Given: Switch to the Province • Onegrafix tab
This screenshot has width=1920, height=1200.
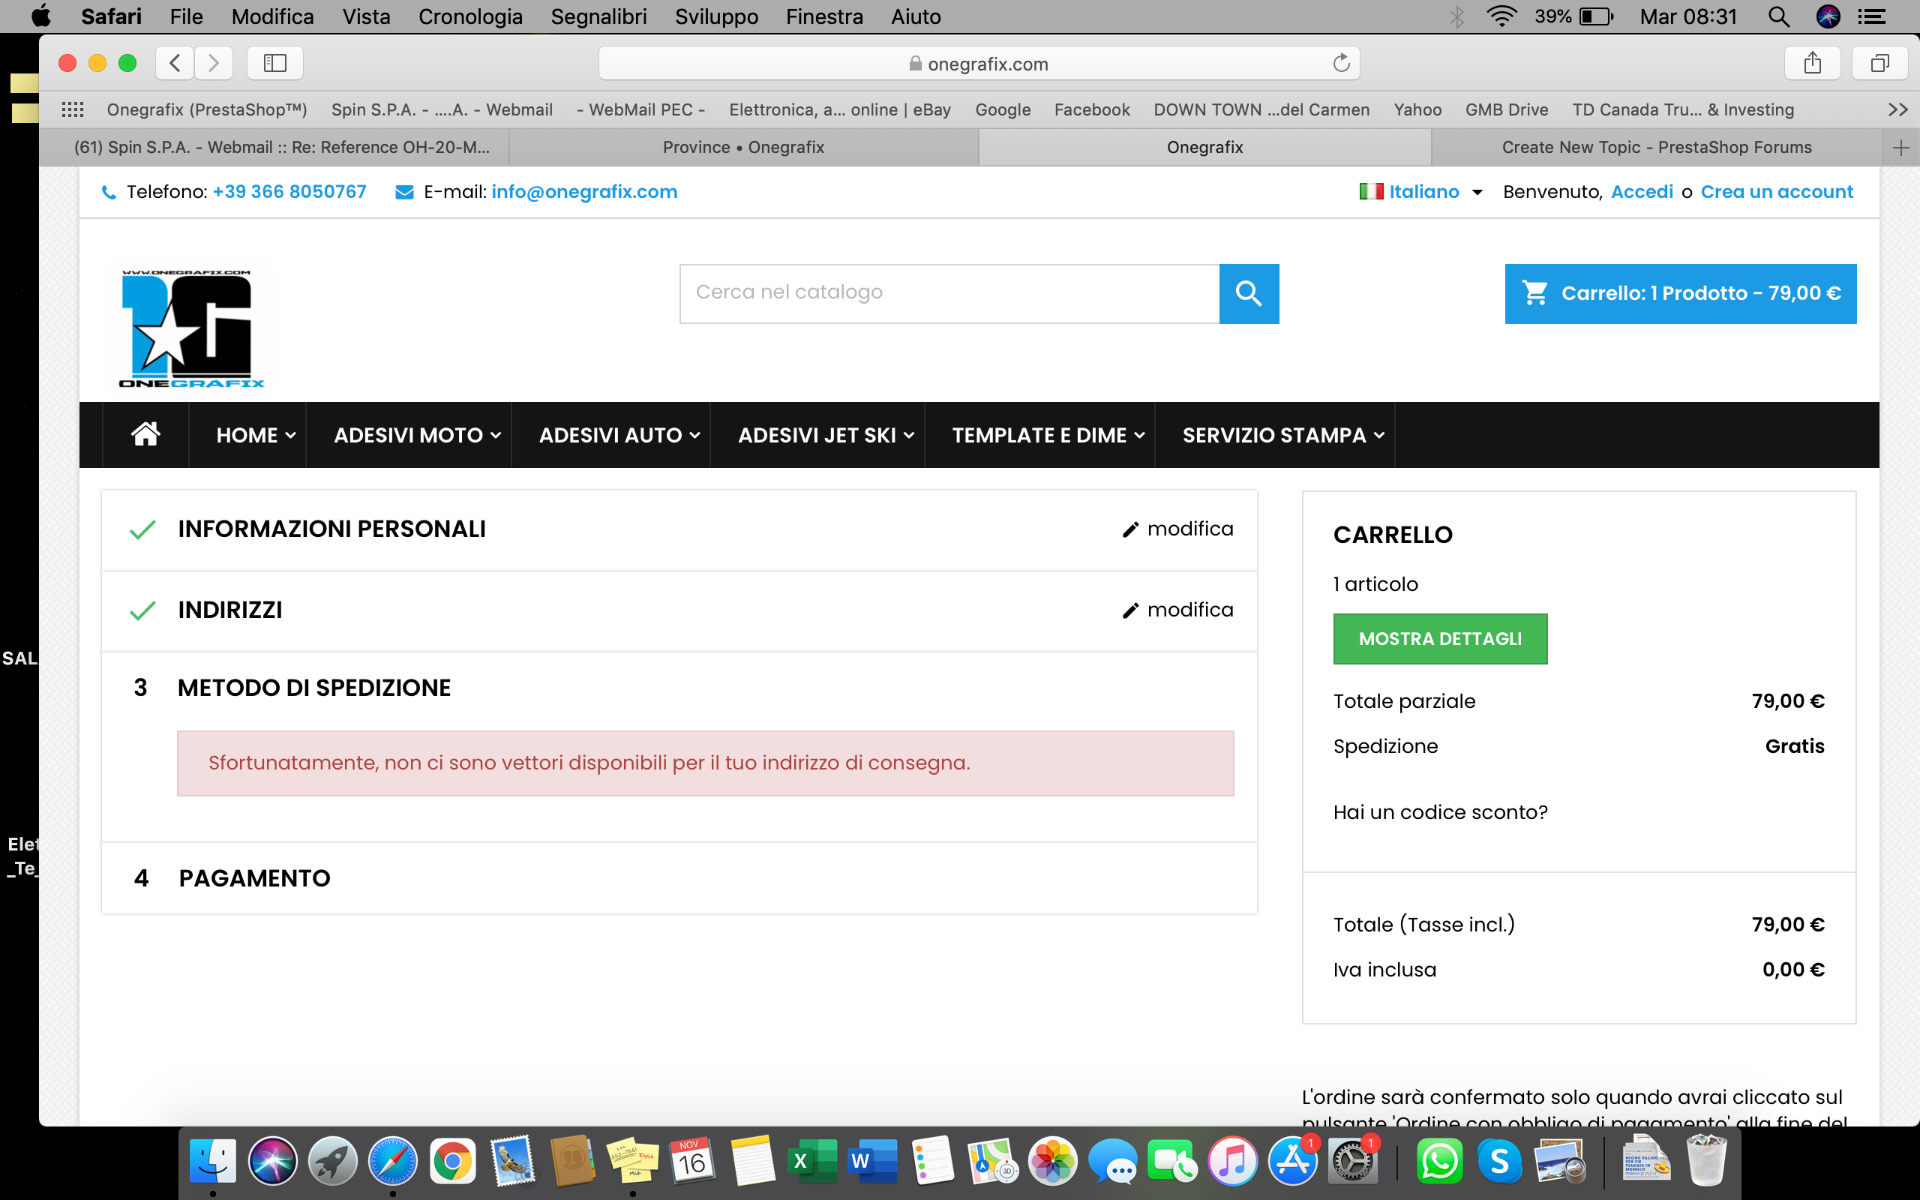Looking at the screenshot, I should (743, 147).
